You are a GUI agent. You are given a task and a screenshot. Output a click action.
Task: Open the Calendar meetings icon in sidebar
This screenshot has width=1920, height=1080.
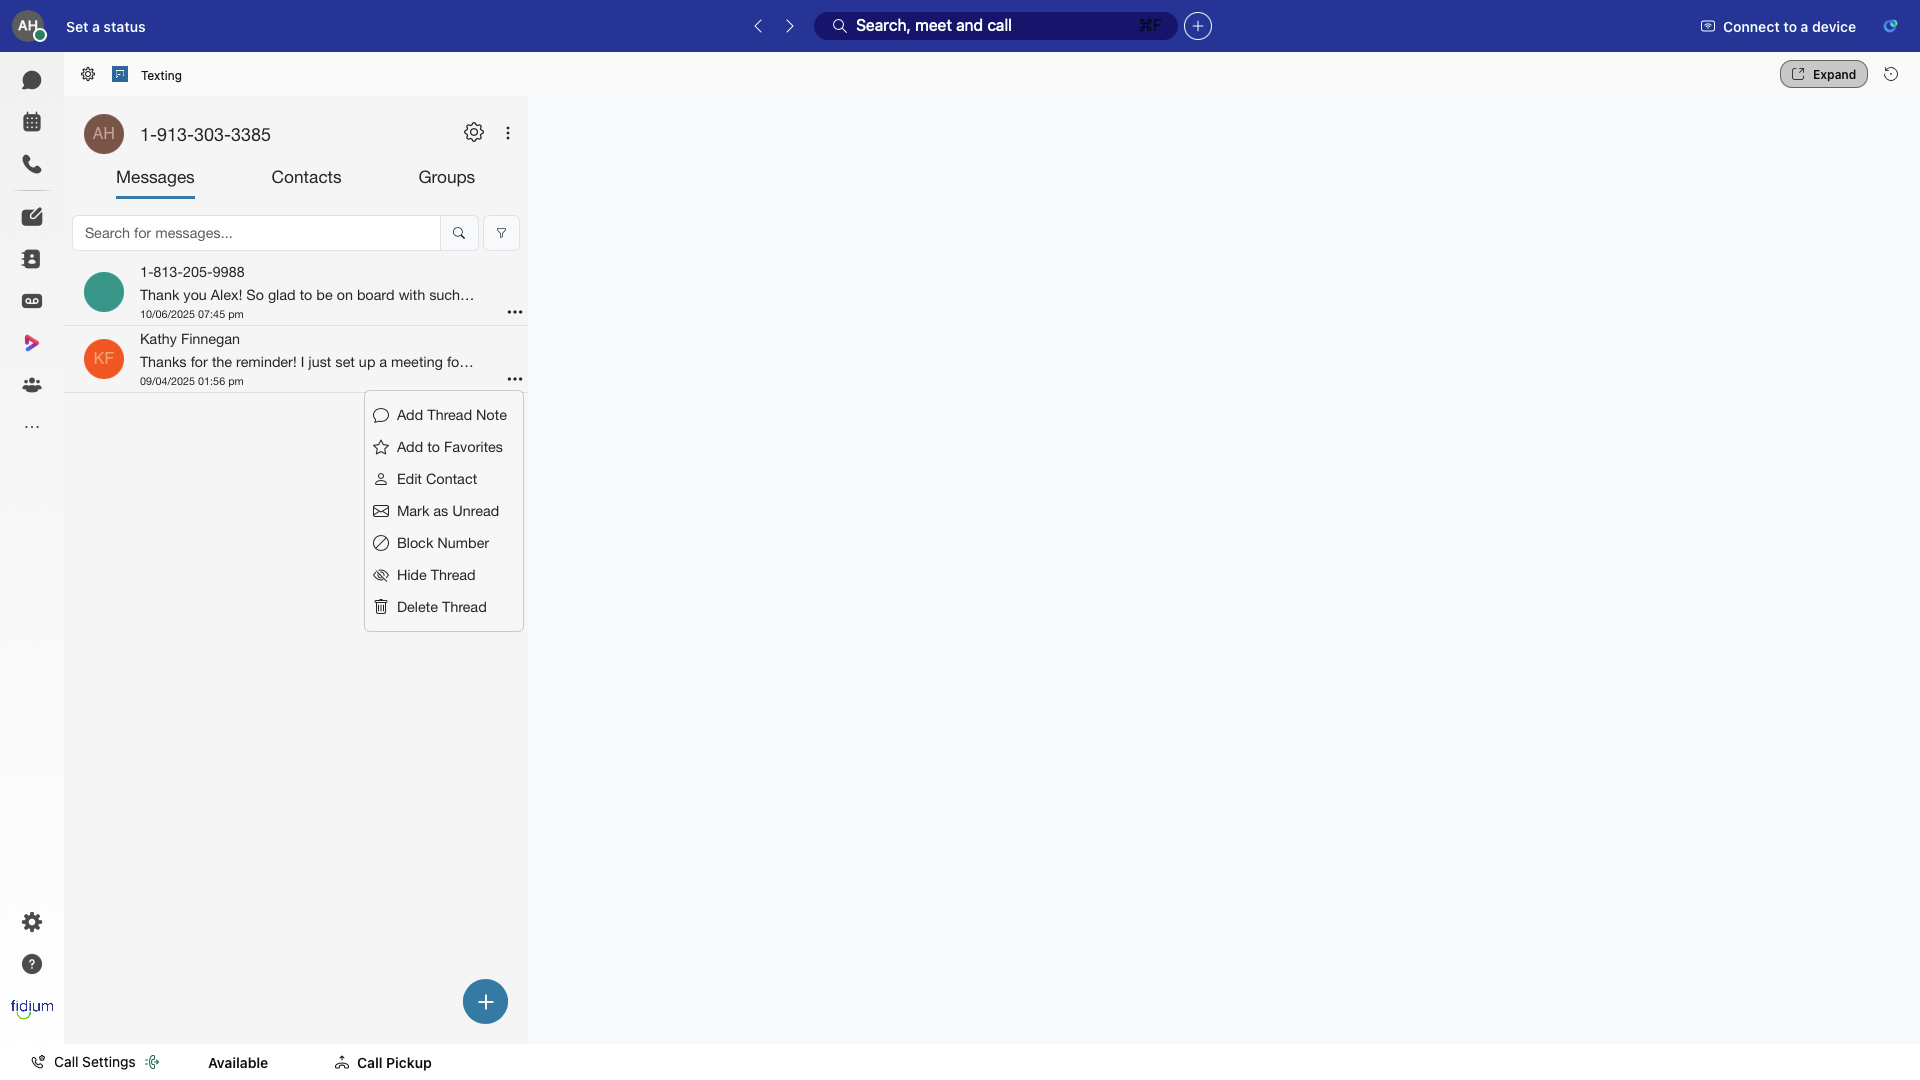point(32,122)
